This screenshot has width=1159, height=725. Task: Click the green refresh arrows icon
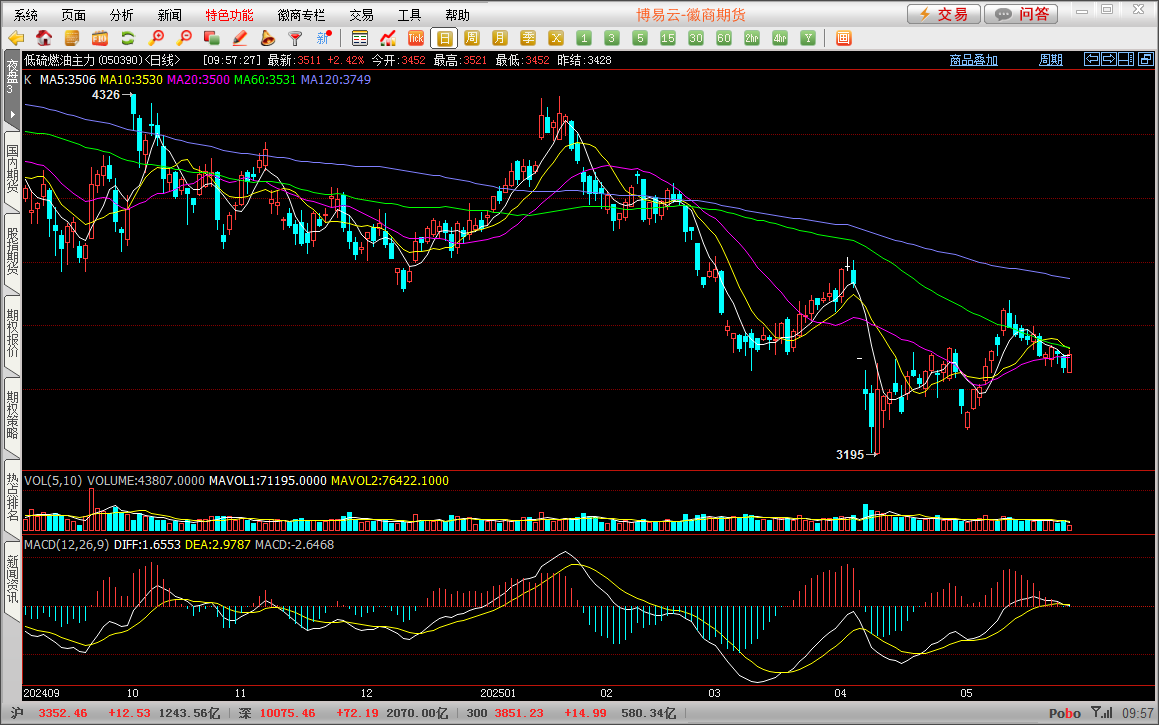pyautogui.click(x=128, y=38)
